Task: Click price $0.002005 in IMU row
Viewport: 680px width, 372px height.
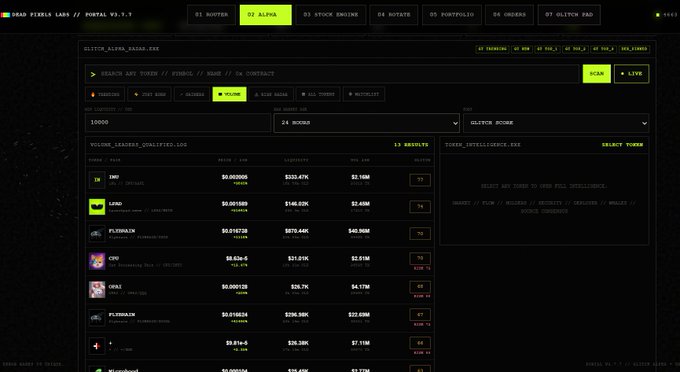Action: click(235, 177)
